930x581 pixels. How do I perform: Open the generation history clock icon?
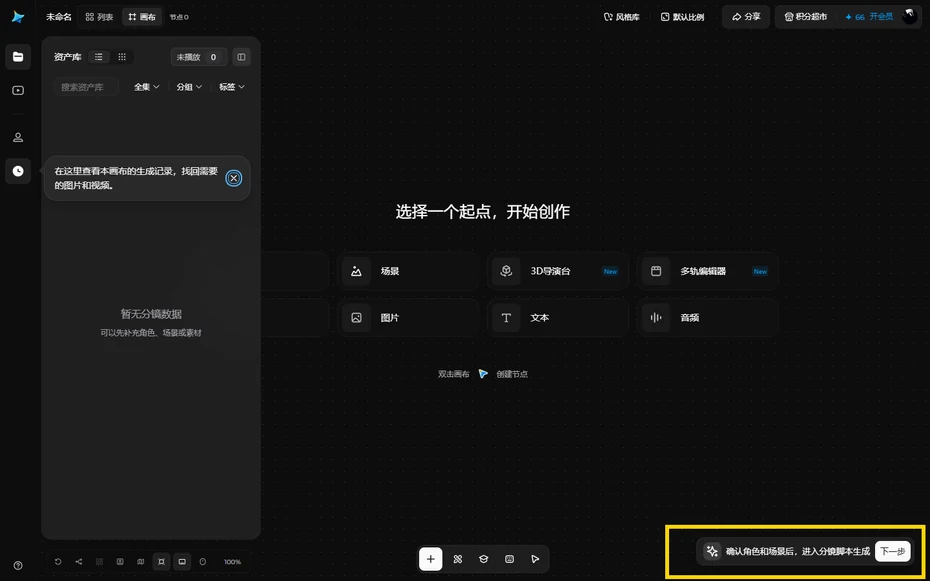pyautogui.click(x=18, y=171)
